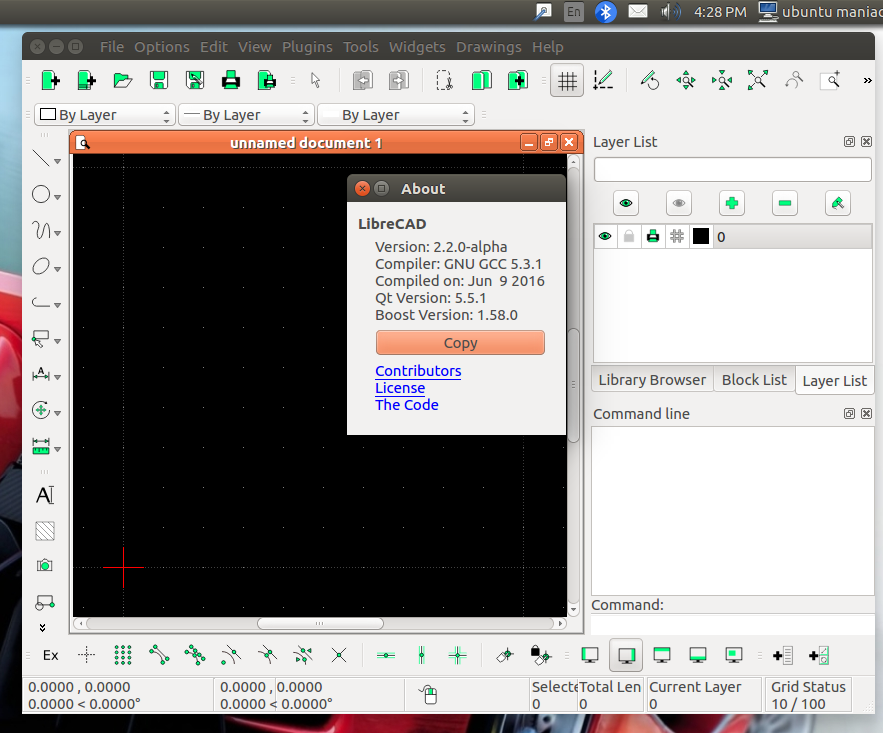Open the line width By Layer dropdown
883x733 pixels.
coord(246,115)
